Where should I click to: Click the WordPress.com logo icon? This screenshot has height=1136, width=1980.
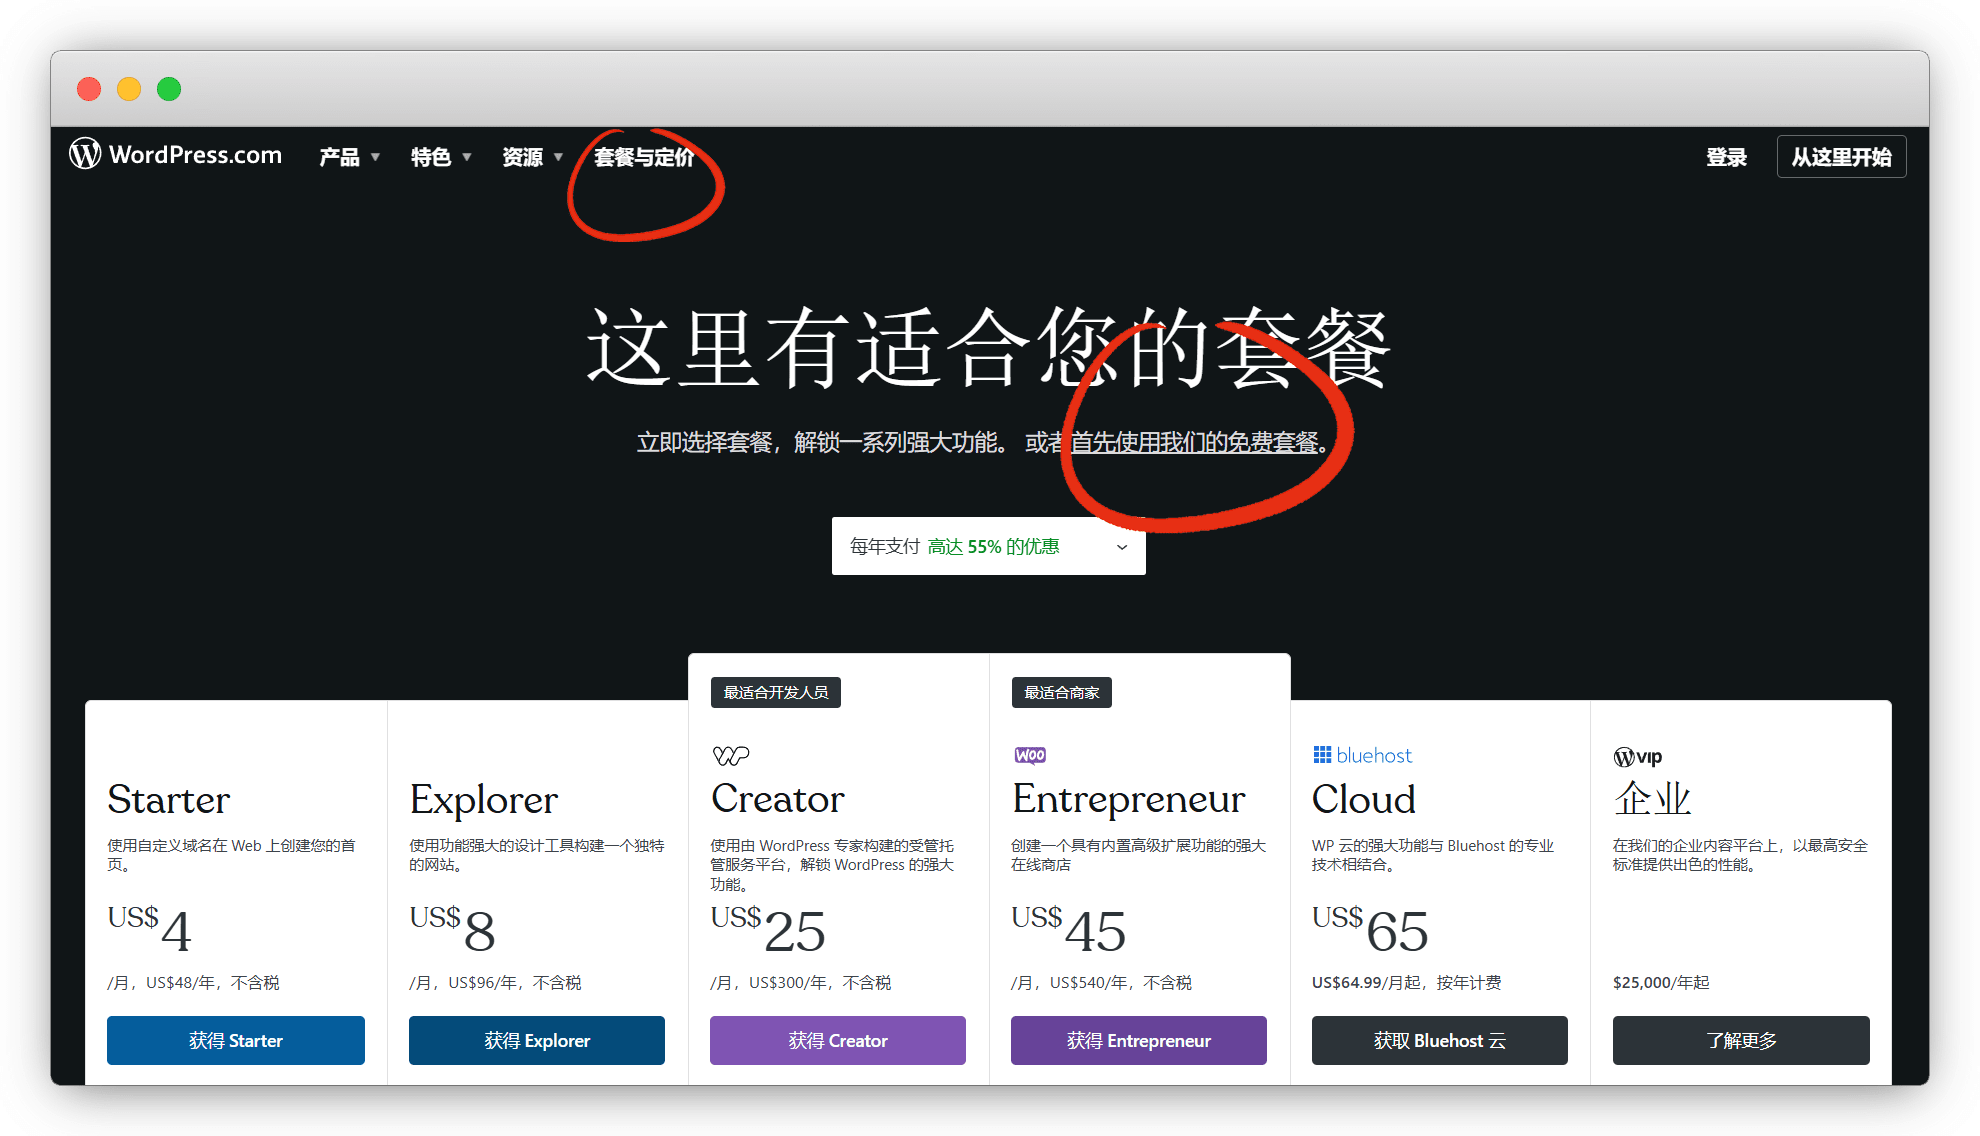85,154
